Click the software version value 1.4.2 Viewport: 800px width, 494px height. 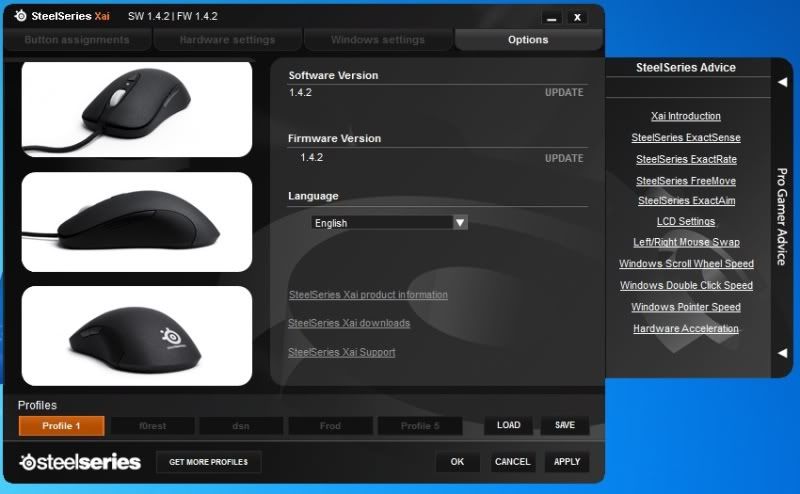[300, 92]
